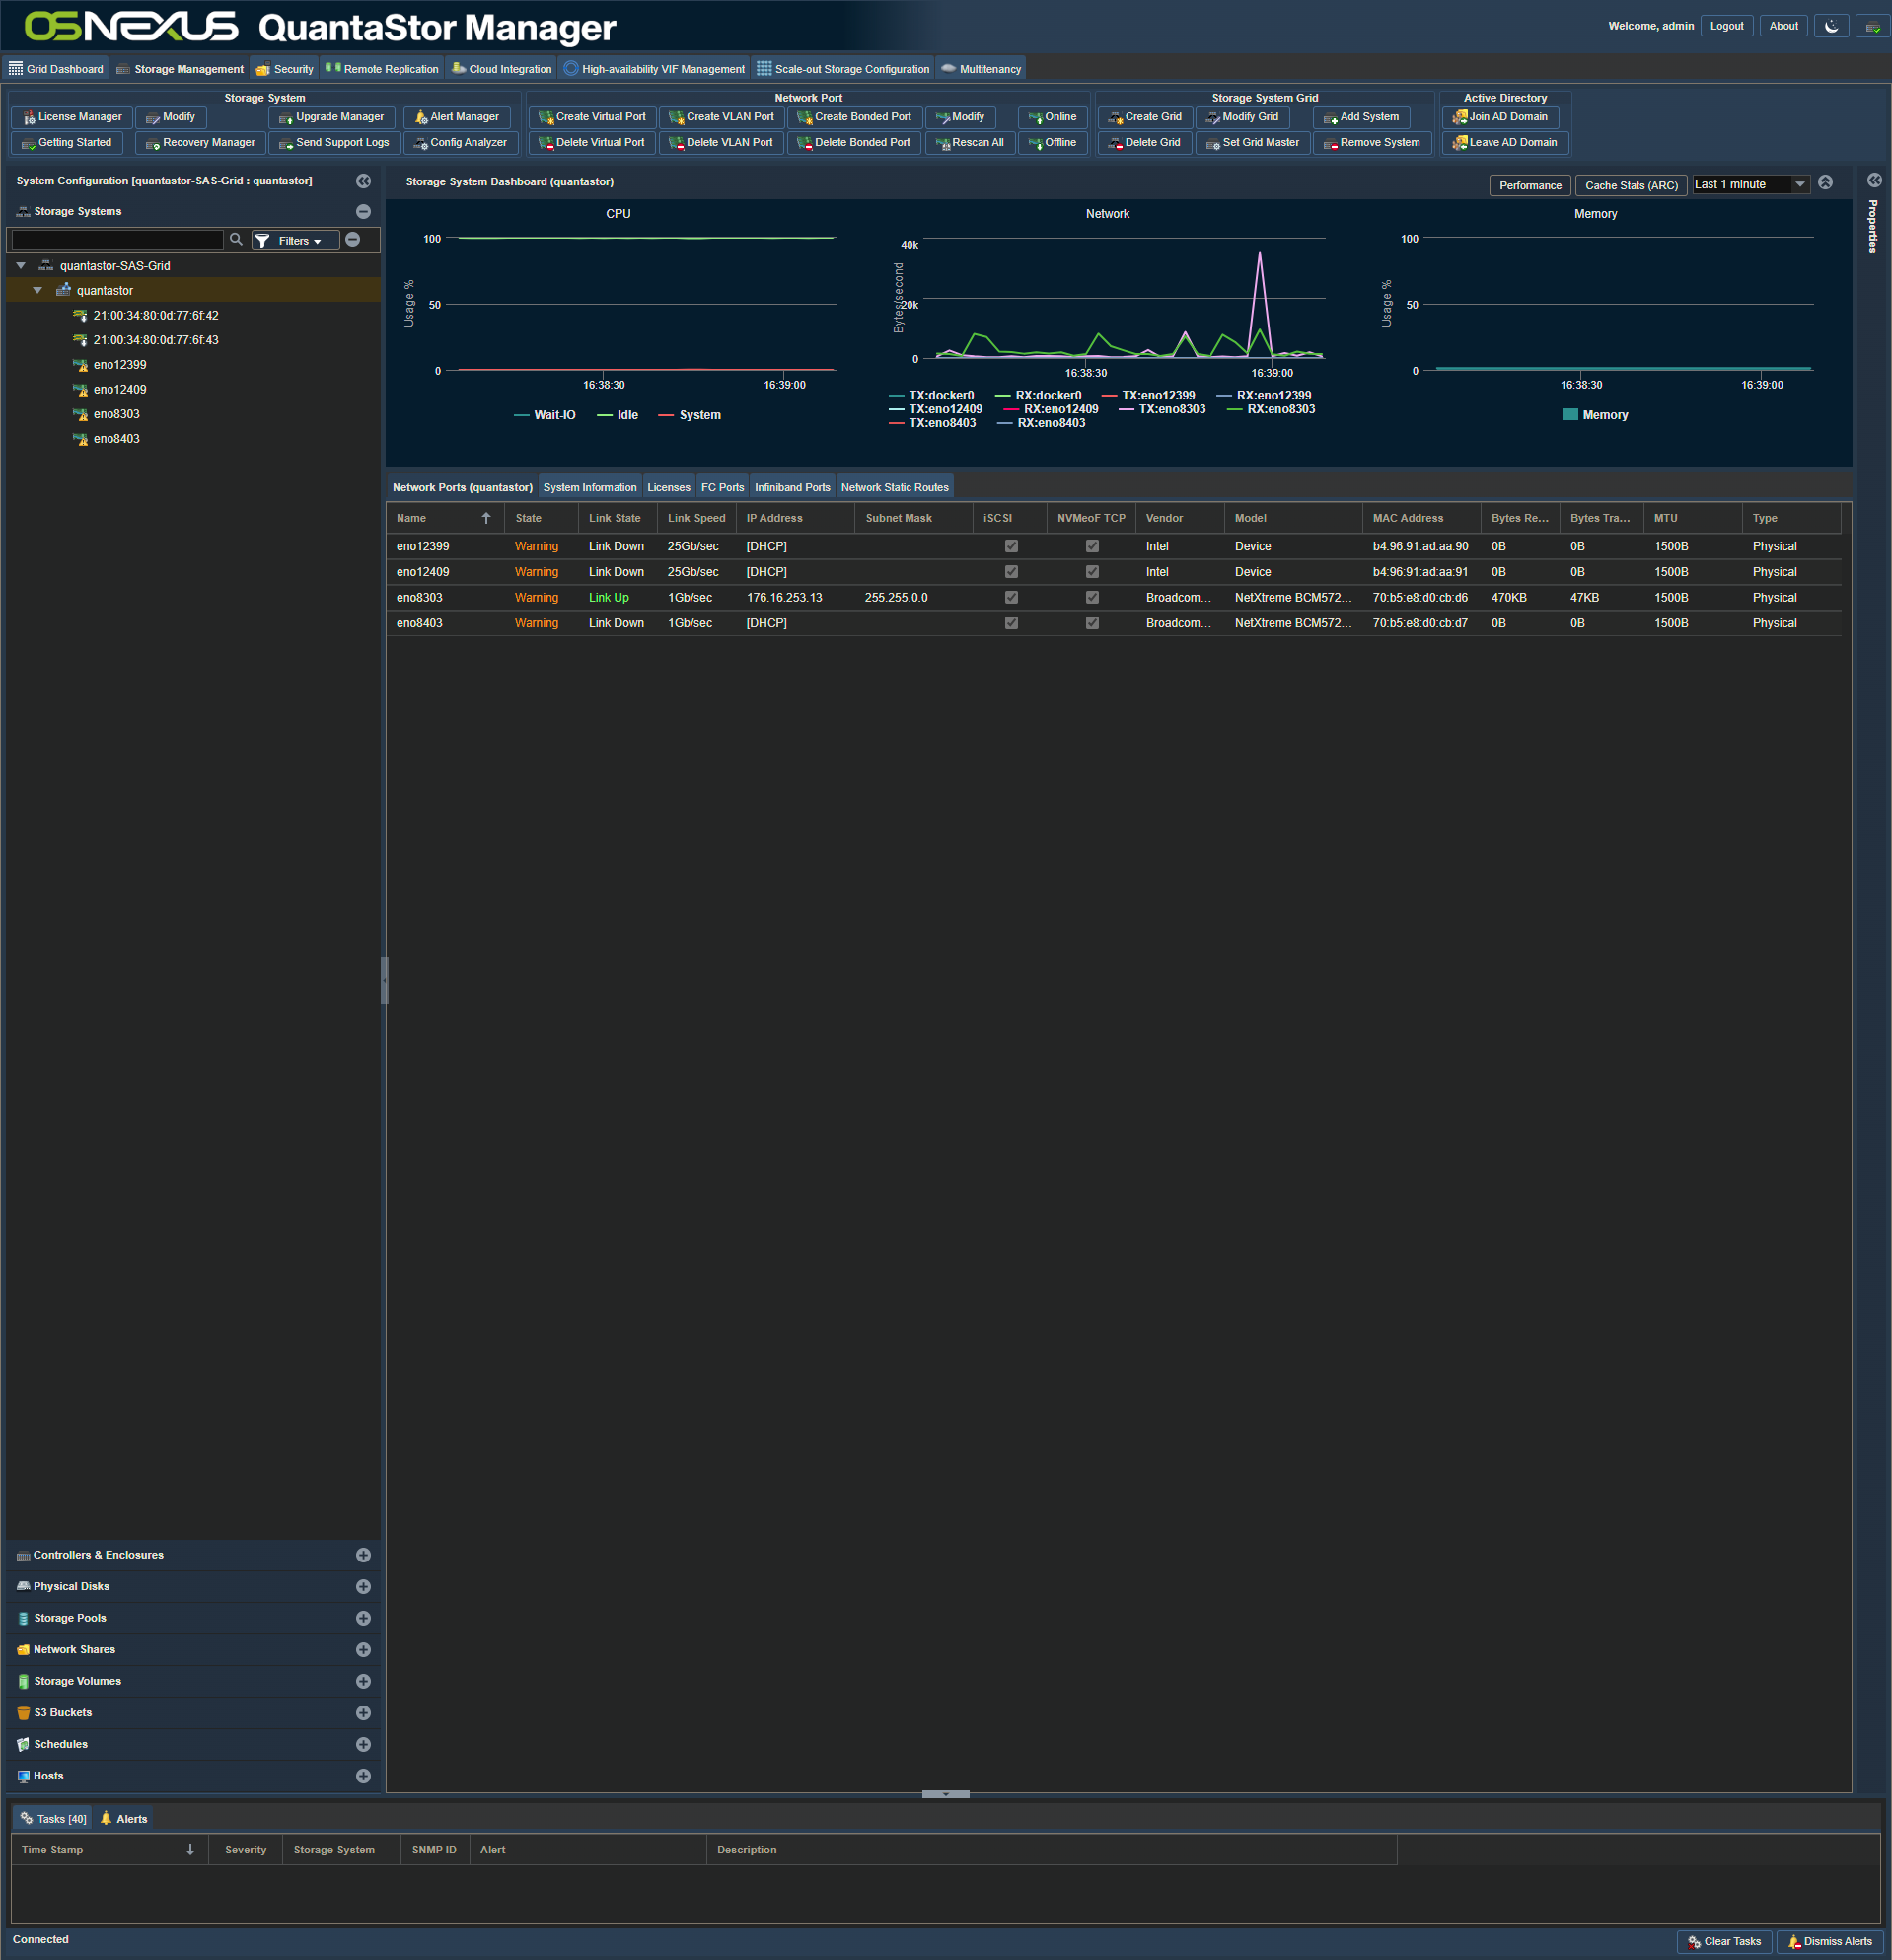Click the Rescan All network ports button
This screenshot has width=1892, height=1960.
coord(968,143)
